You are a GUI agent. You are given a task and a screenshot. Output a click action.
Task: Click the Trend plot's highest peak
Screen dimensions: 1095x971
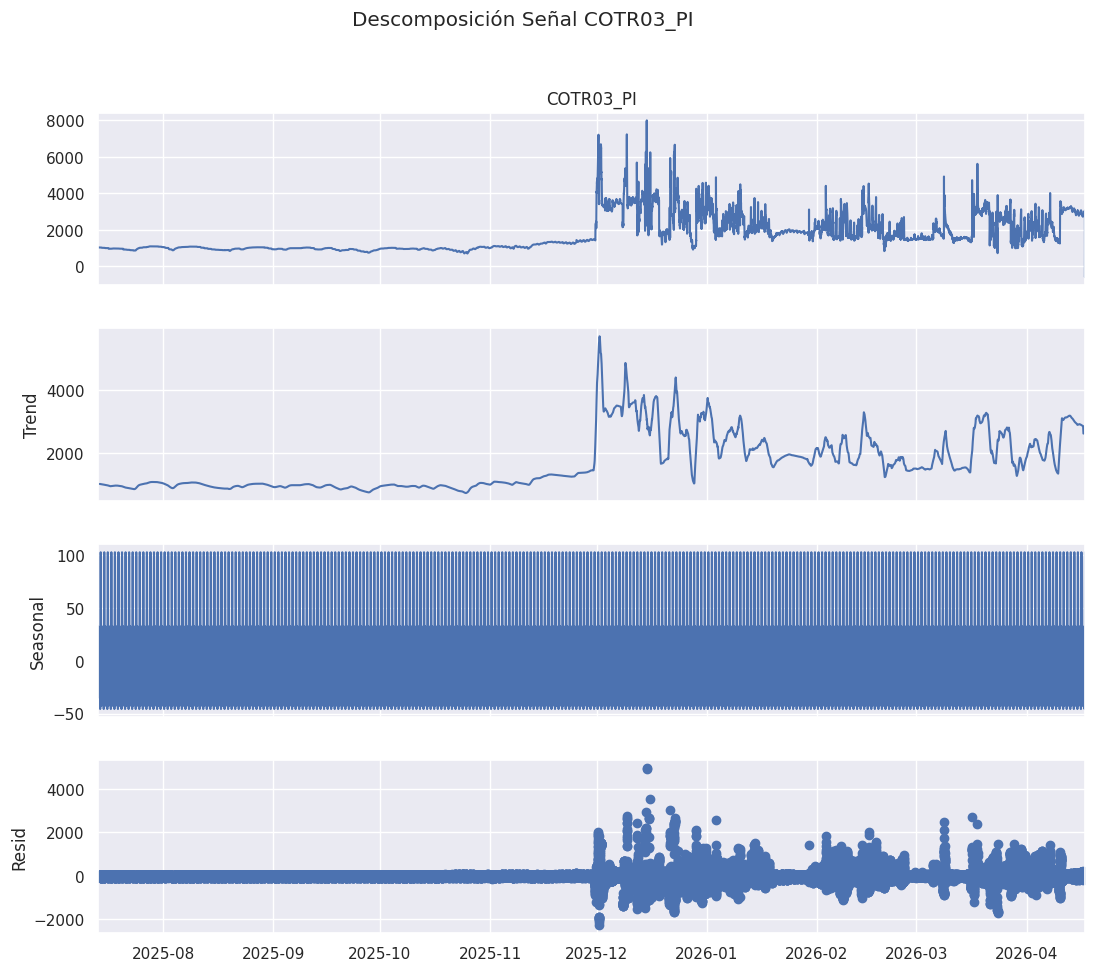point(599,337)
